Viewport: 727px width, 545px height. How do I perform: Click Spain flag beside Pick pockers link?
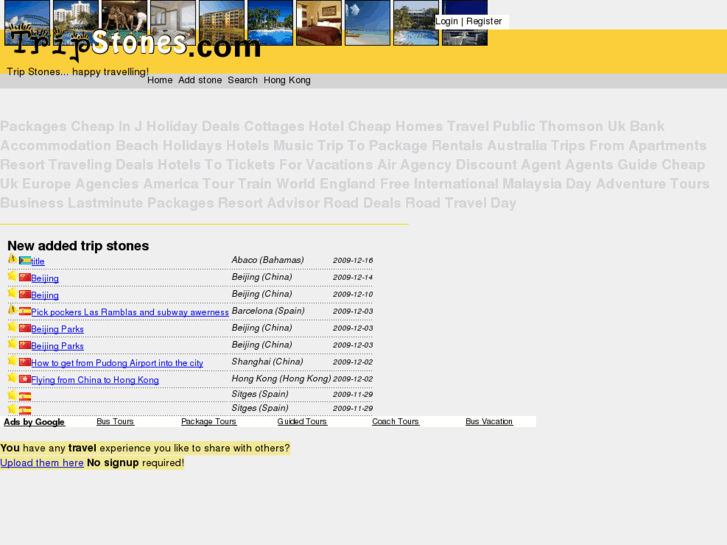pos(25,311)
